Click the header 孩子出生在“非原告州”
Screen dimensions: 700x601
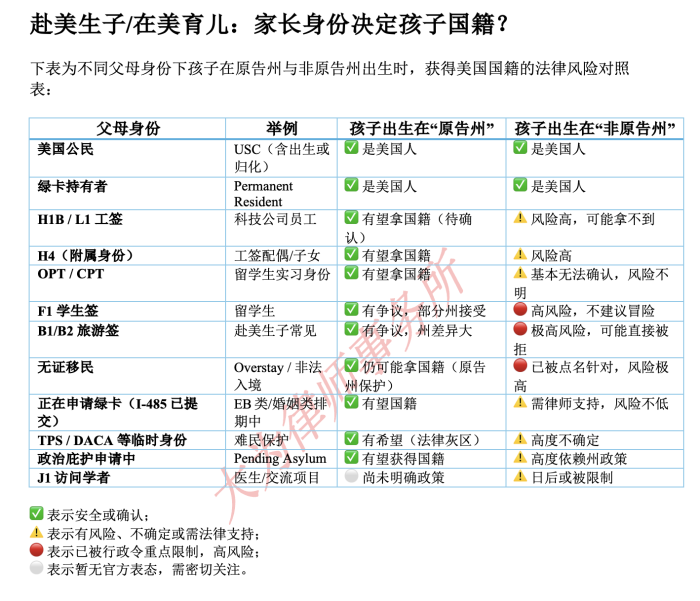click(595, 129)
